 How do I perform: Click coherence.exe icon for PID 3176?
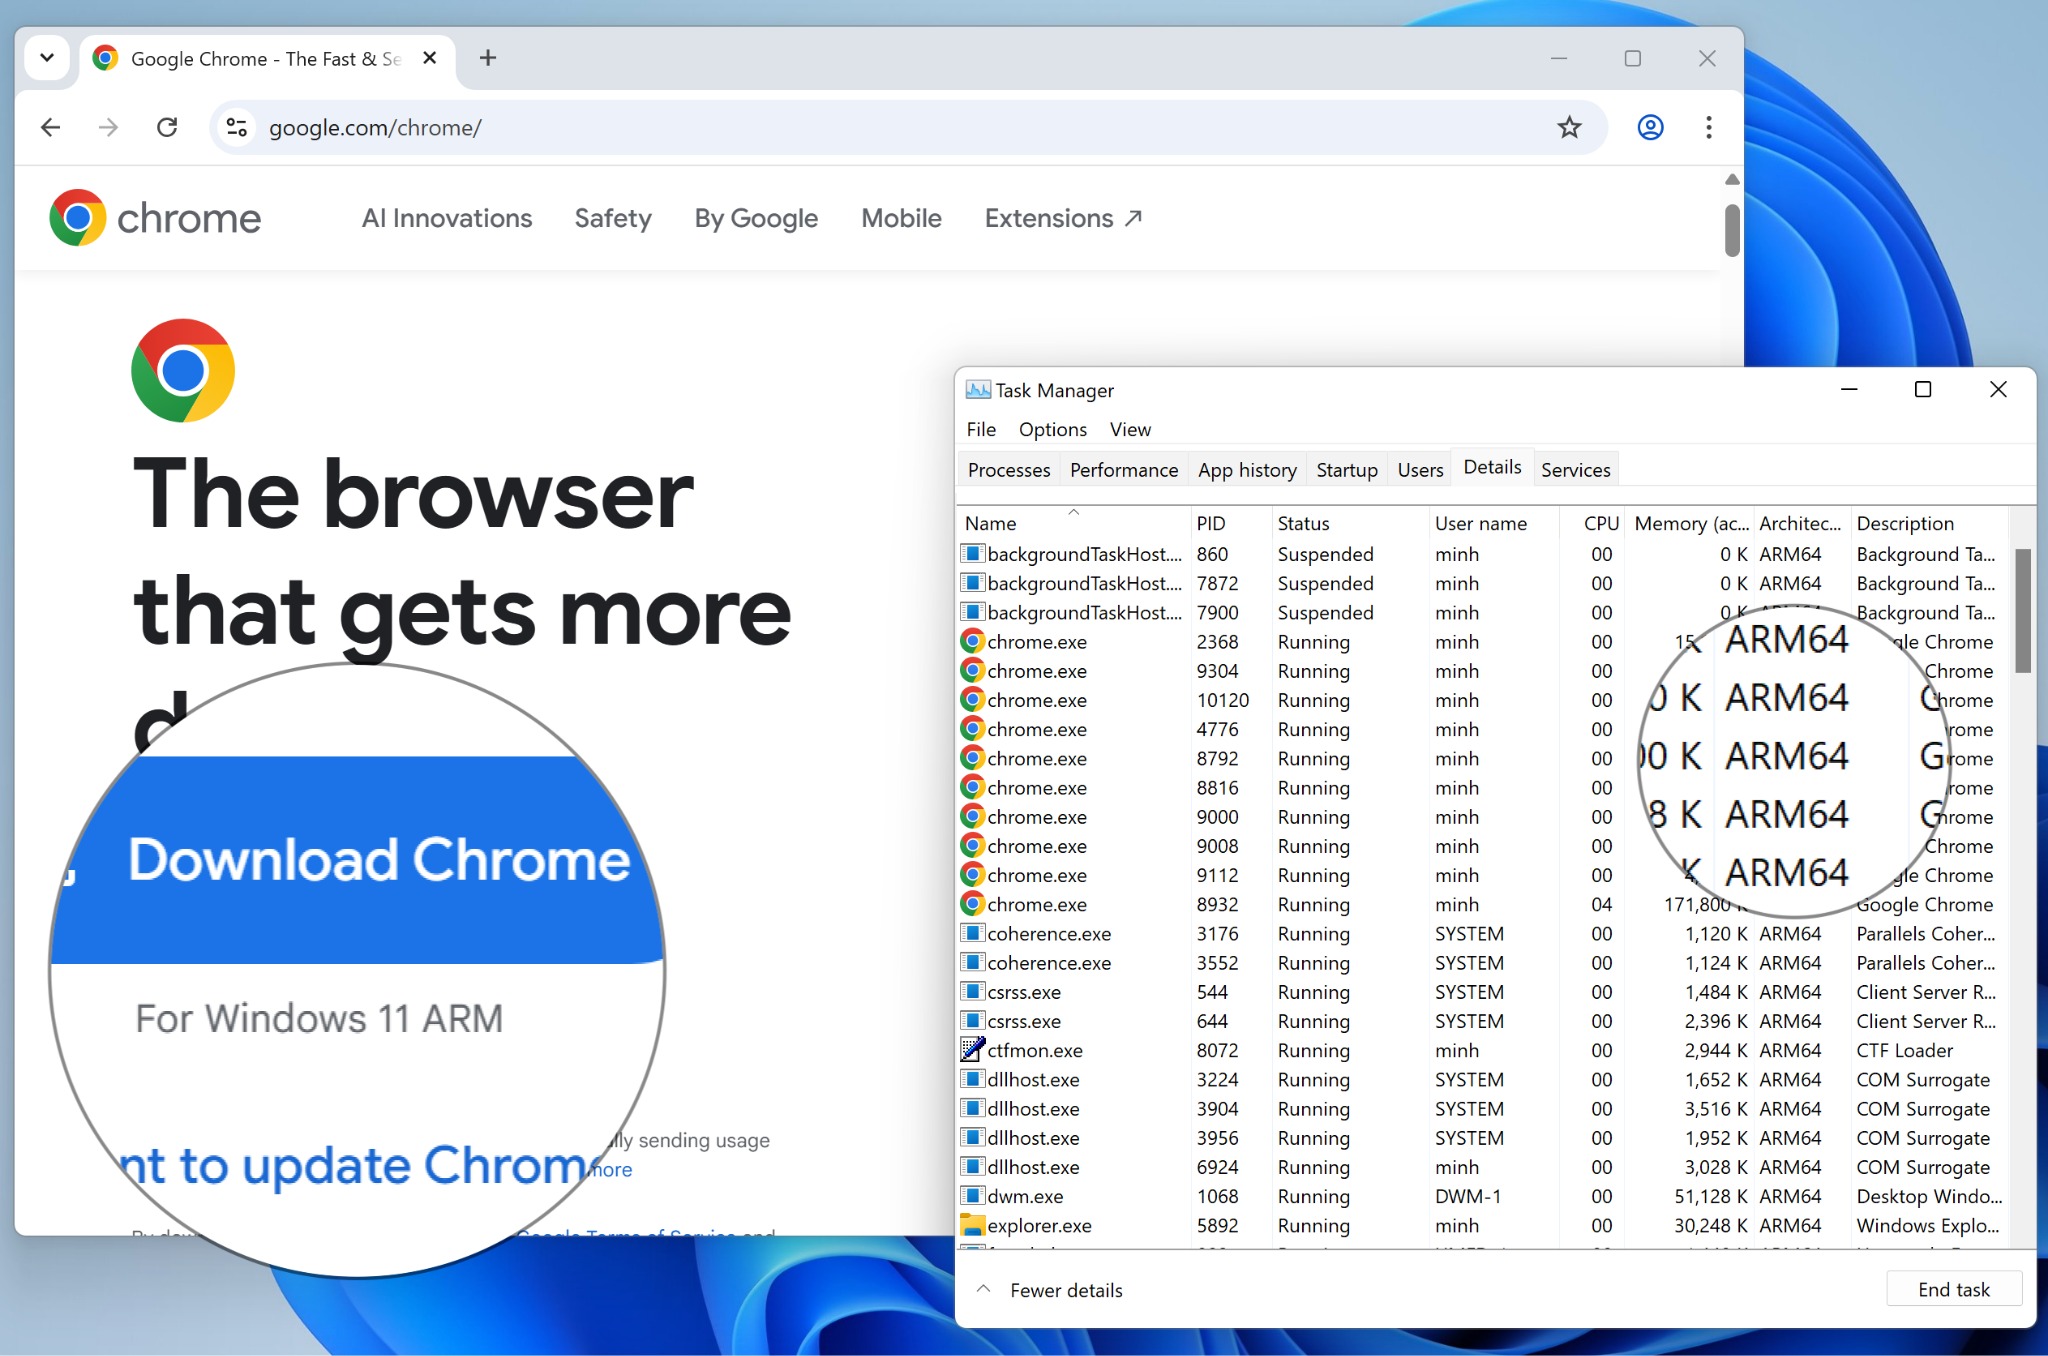point(972,933)
